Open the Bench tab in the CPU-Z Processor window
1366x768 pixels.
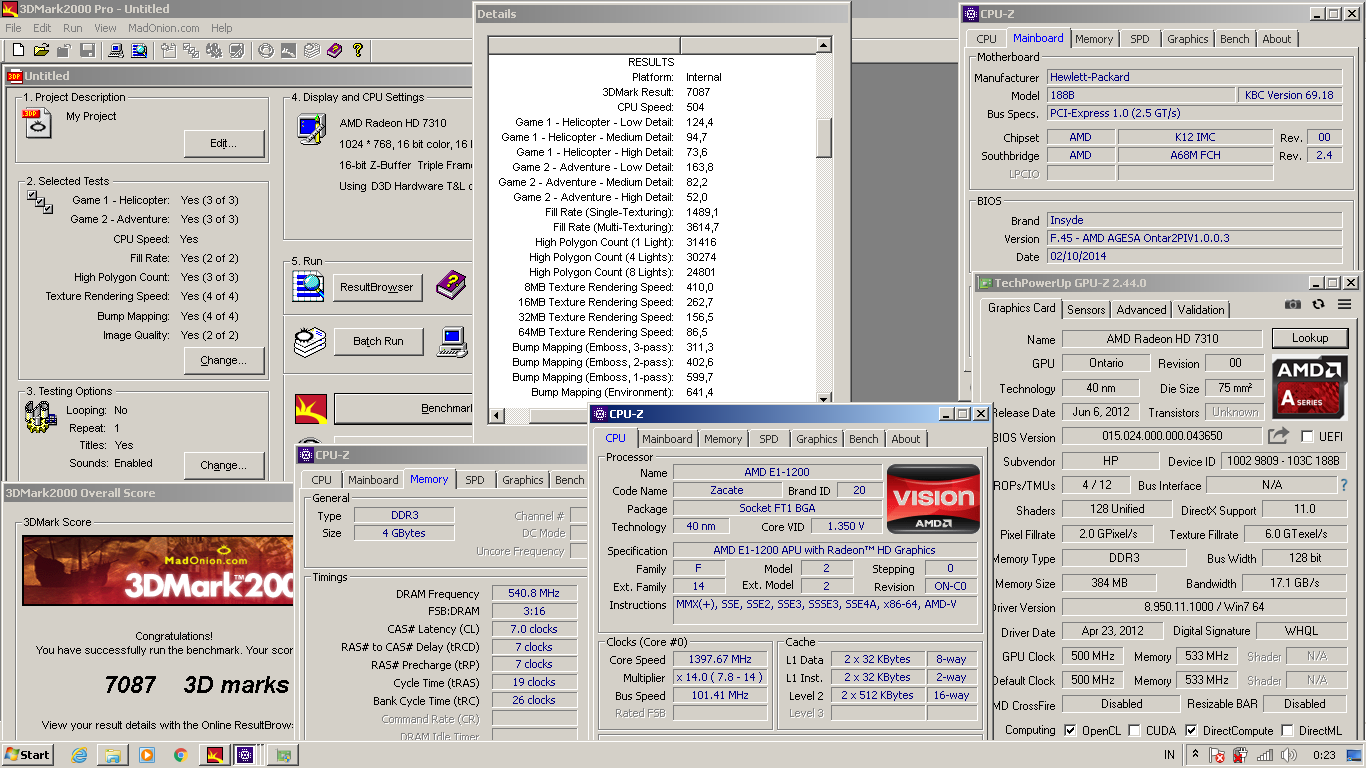point(864,439)
